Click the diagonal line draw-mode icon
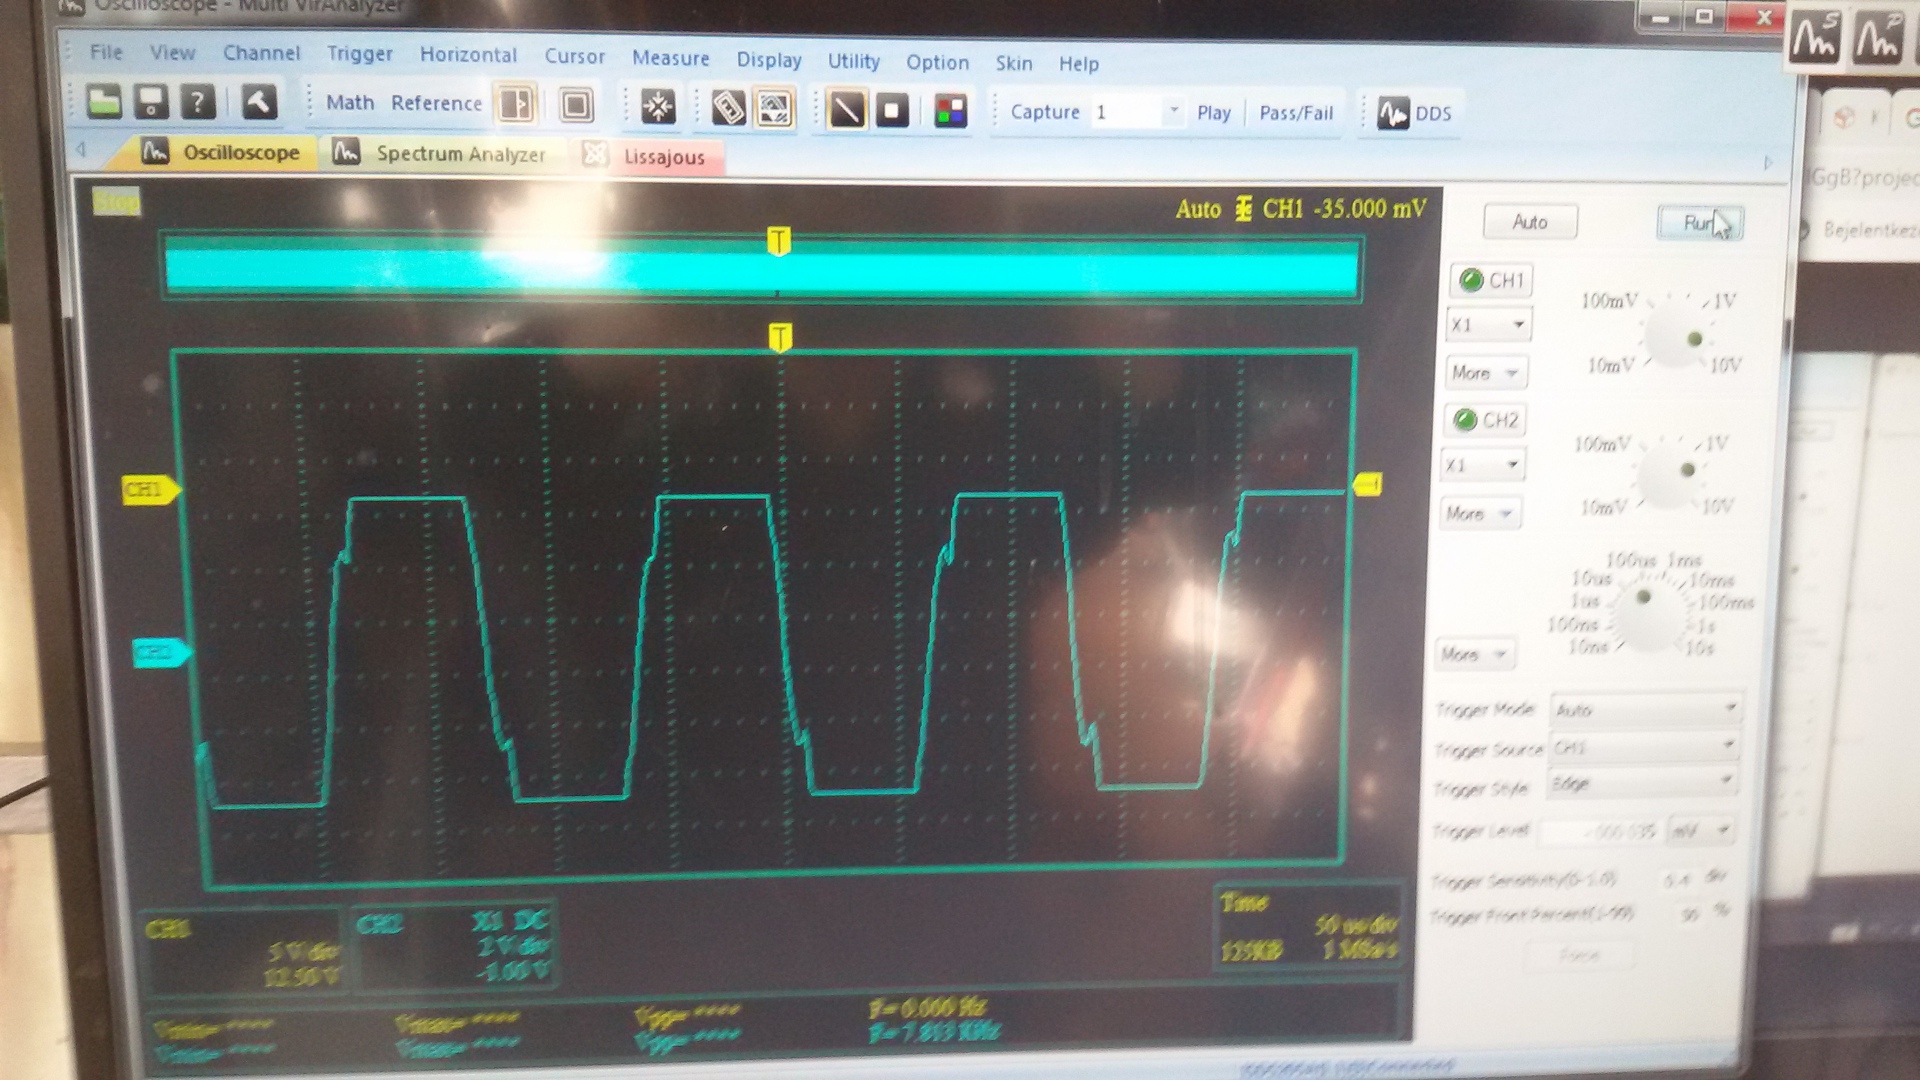The width and height of the screenshot is (1920, 1080). (846, 110)
